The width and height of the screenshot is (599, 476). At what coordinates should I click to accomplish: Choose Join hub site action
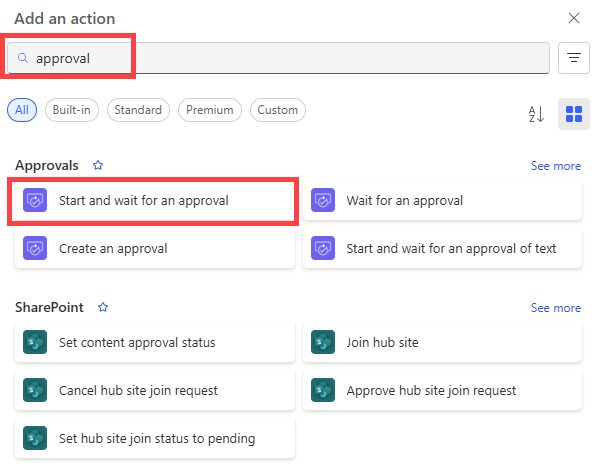(442, 342)
